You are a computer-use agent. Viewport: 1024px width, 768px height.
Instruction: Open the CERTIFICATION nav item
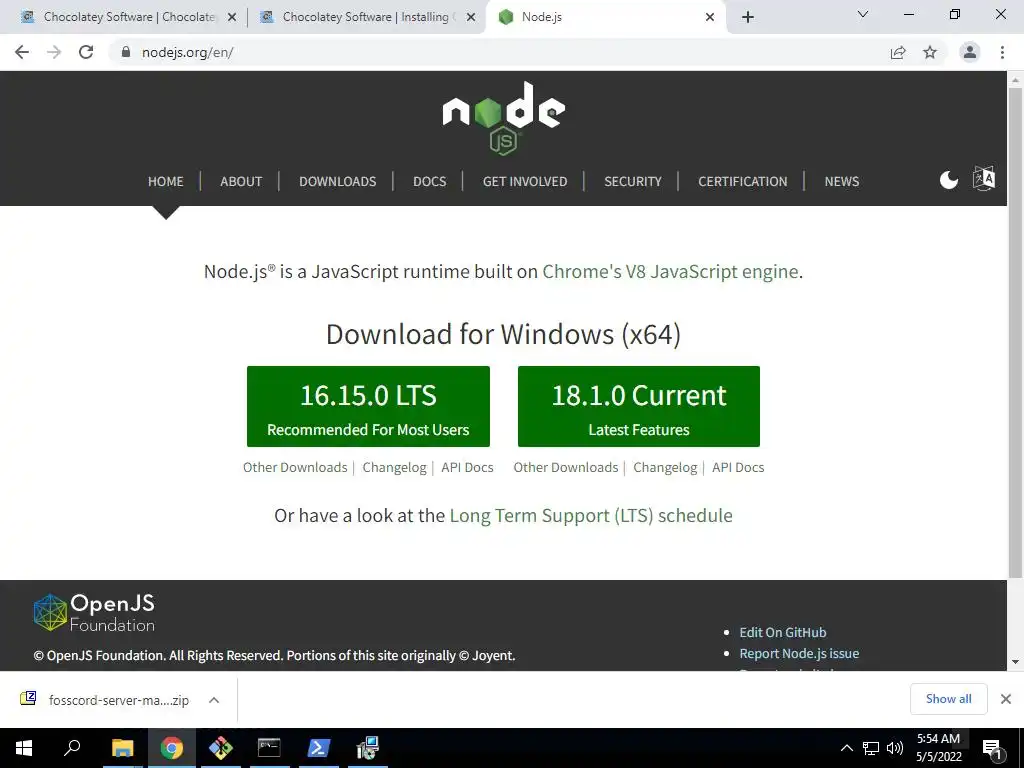[x=743, y=182]
